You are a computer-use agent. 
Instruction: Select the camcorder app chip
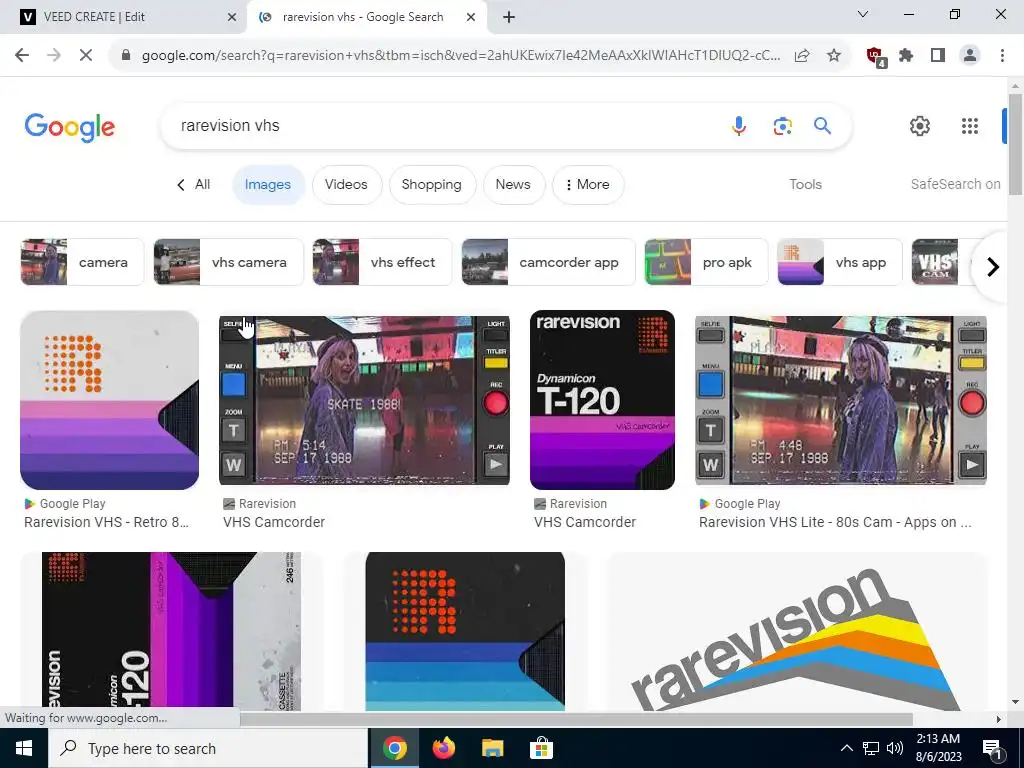point(549,263)
